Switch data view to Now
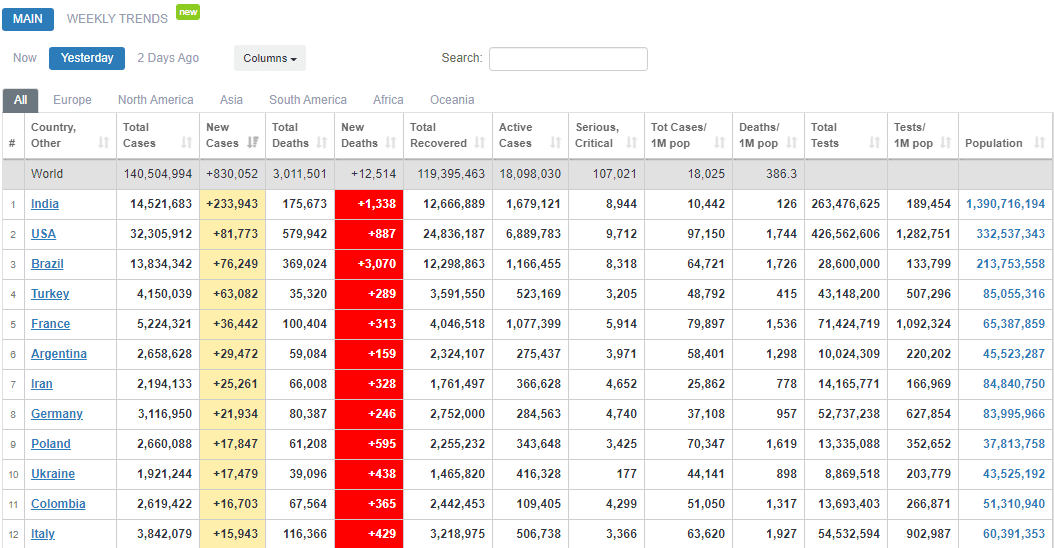The image size is (1054, 548). [25, 58]
